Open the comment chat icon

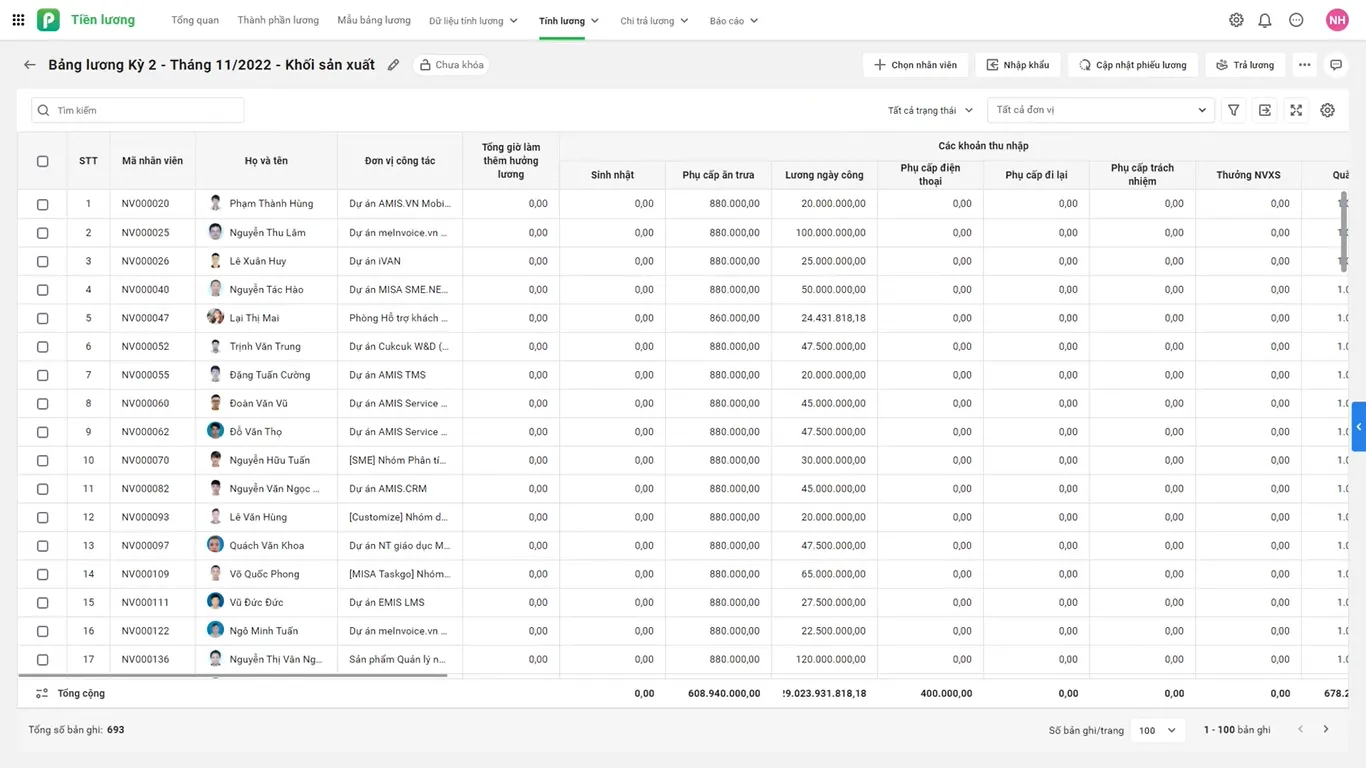coord(1335,65)
